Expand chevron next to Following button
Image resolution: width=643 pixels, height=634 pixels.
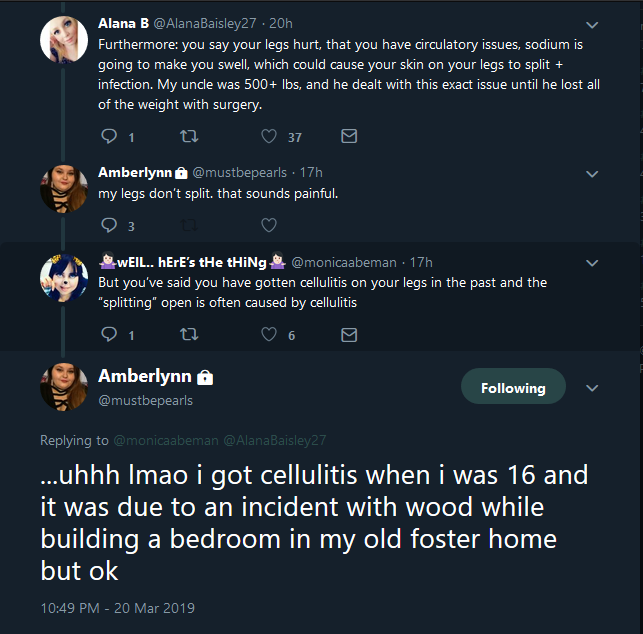592,388
